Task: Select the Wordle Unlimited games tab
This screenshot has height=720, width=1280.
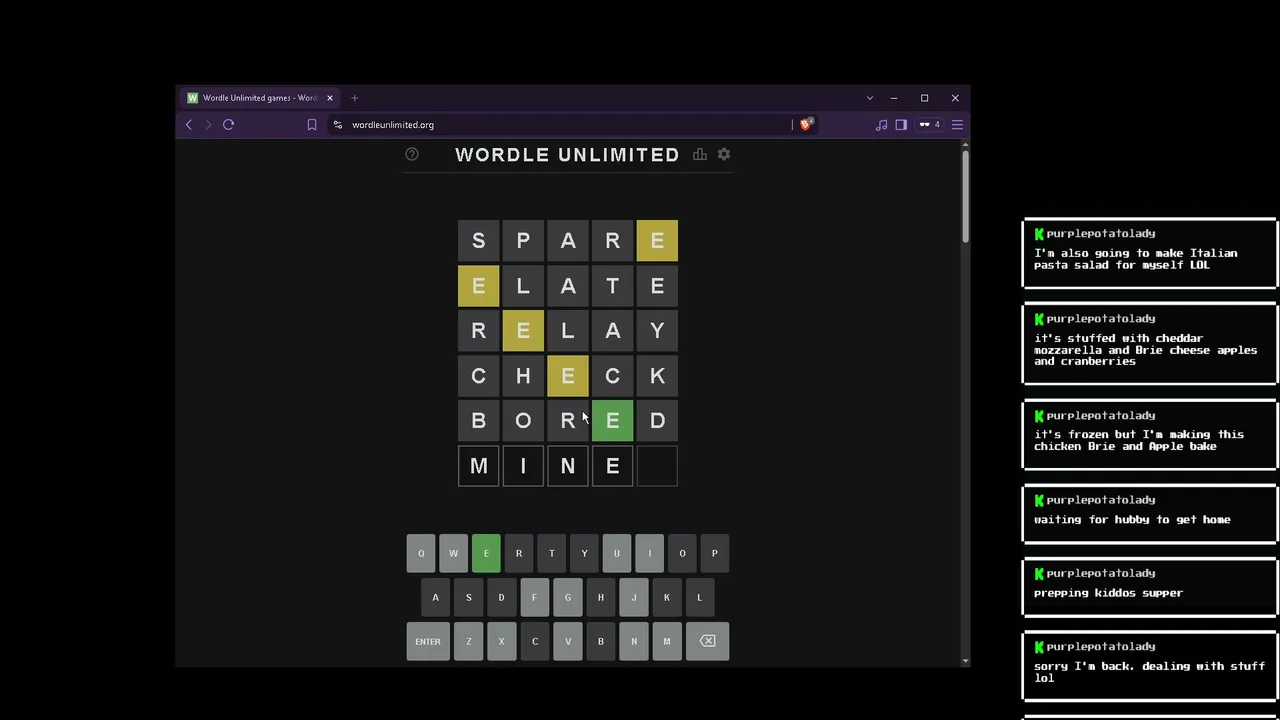Action: [259, 98]
